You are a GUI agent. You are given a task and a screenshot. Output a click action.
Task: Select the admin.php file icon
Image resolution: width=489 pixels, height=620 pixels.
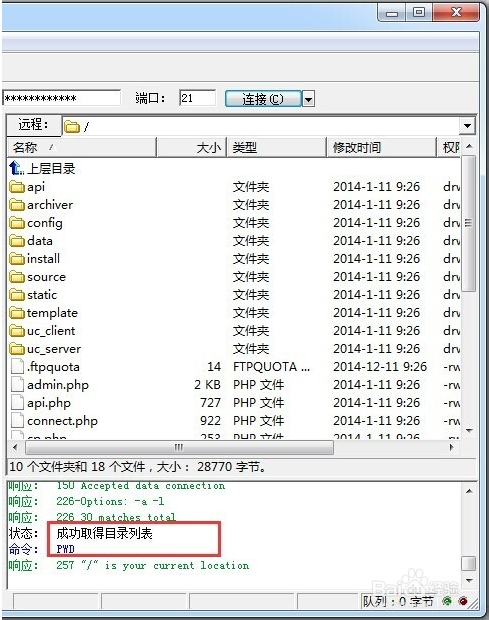point(17,385)
